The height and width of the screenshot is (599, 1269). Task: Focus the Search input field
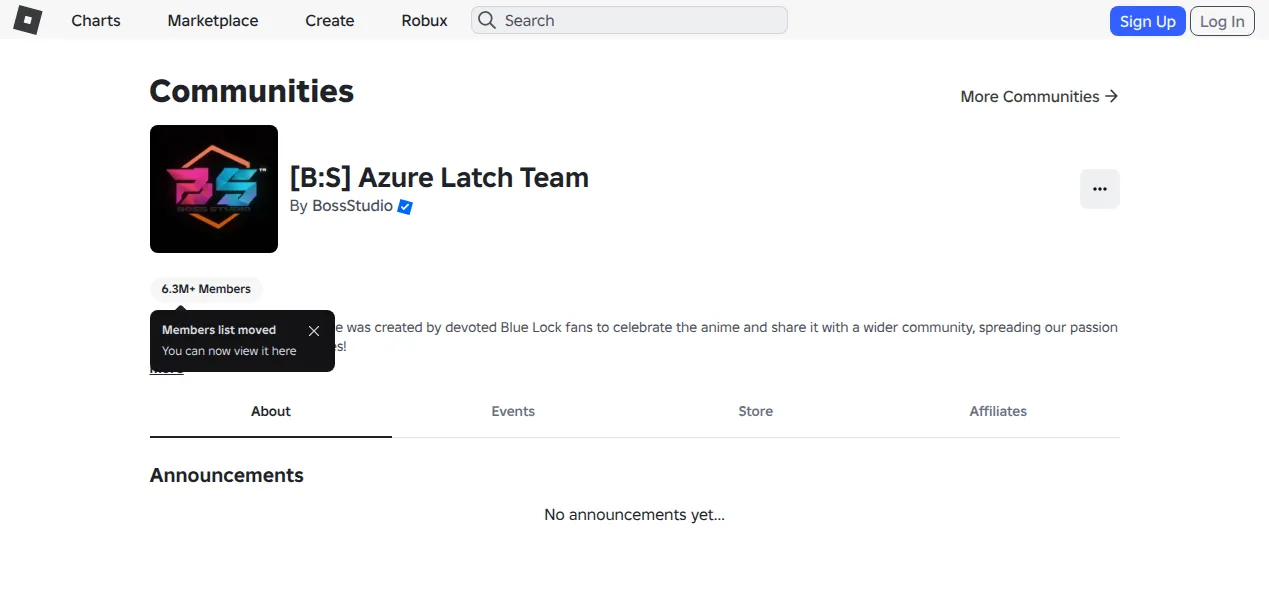click(x=629, y=20)
